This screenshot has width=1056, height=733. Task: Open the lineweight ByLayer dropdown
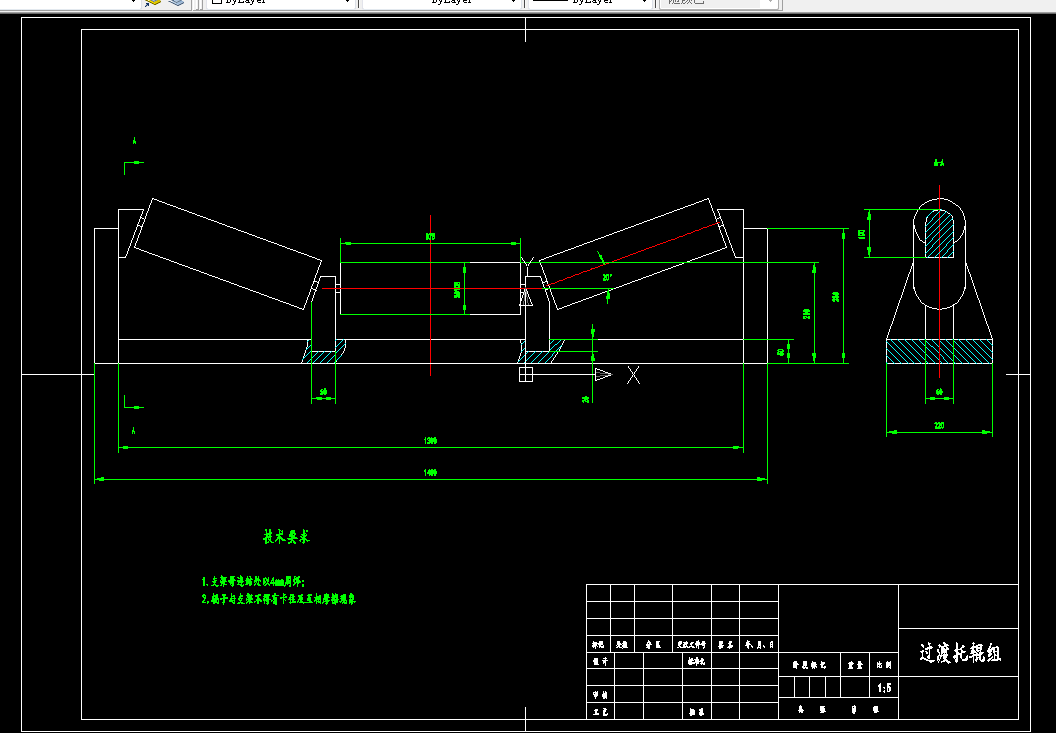(x=591, y=2)
